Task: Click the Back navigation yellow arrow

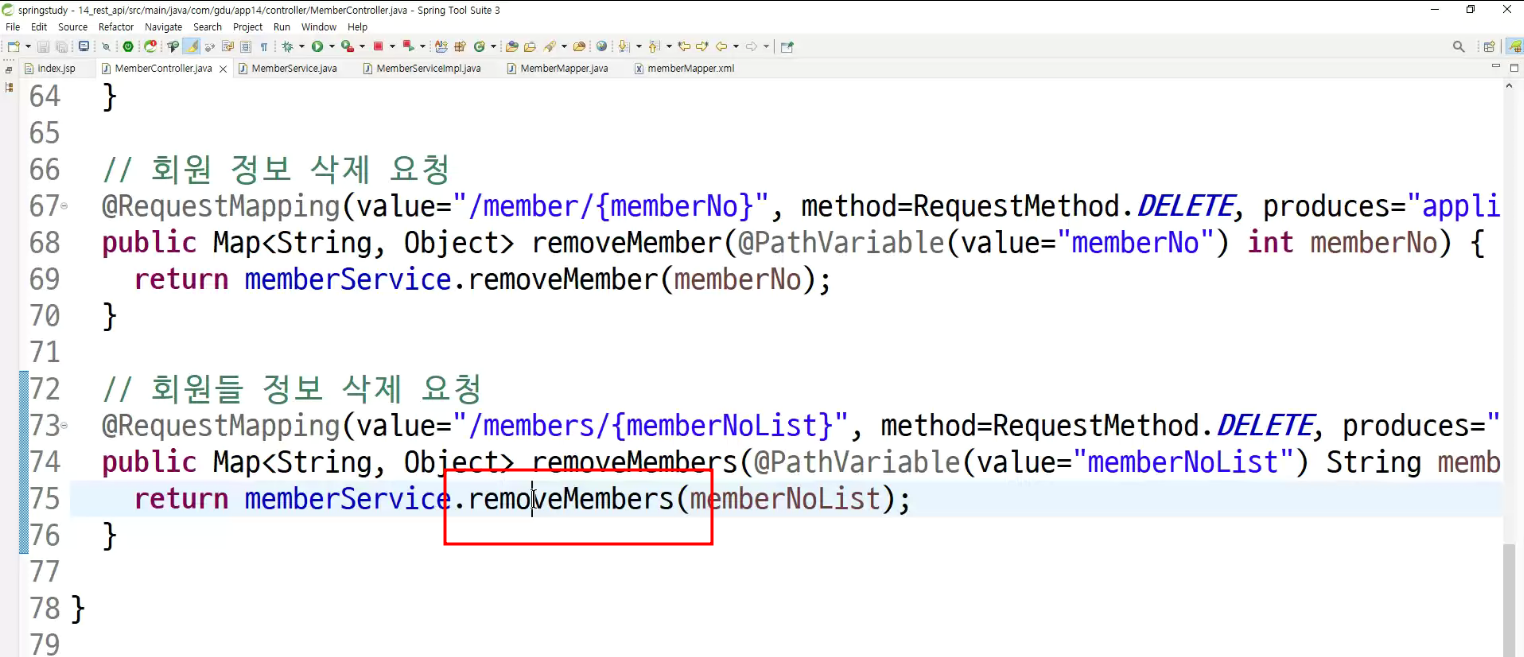Action: pos(722,46)
